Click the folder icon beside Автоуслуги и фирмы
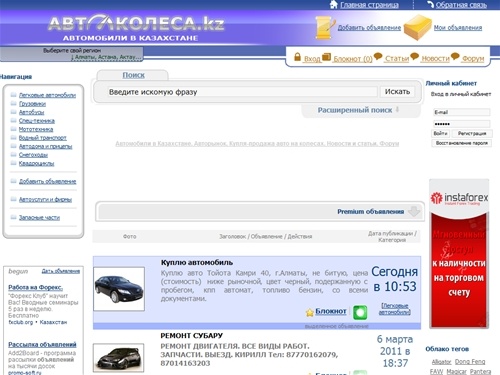The image size is (500, 375). (x=14, y=199)
